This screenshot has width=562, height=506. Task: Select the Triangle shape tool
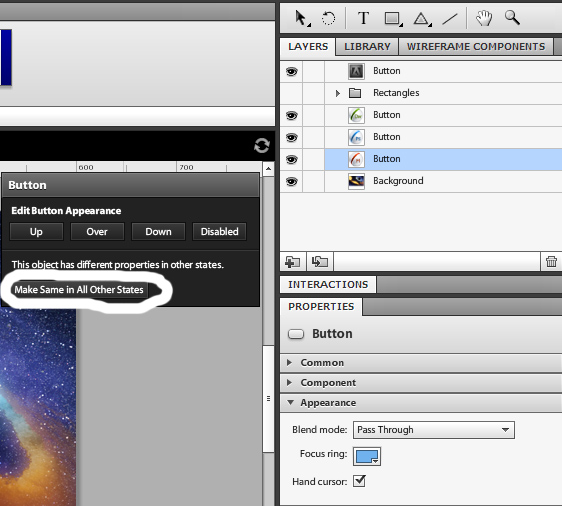pos(422,19)
